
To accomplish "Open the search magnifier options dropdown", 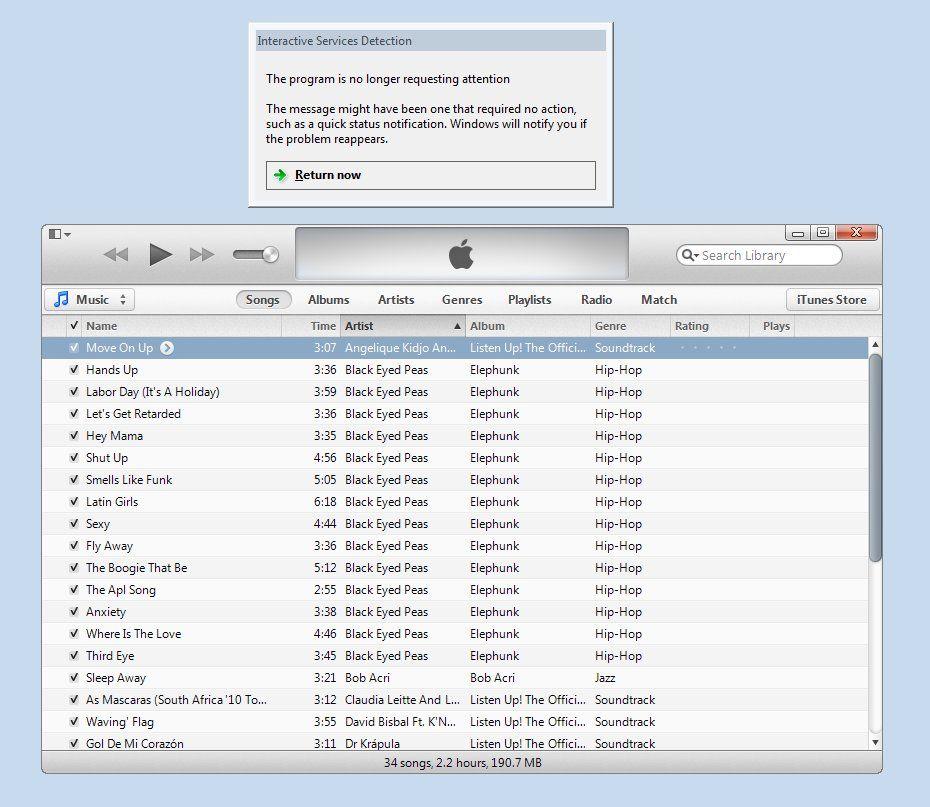I will (690, 255).
